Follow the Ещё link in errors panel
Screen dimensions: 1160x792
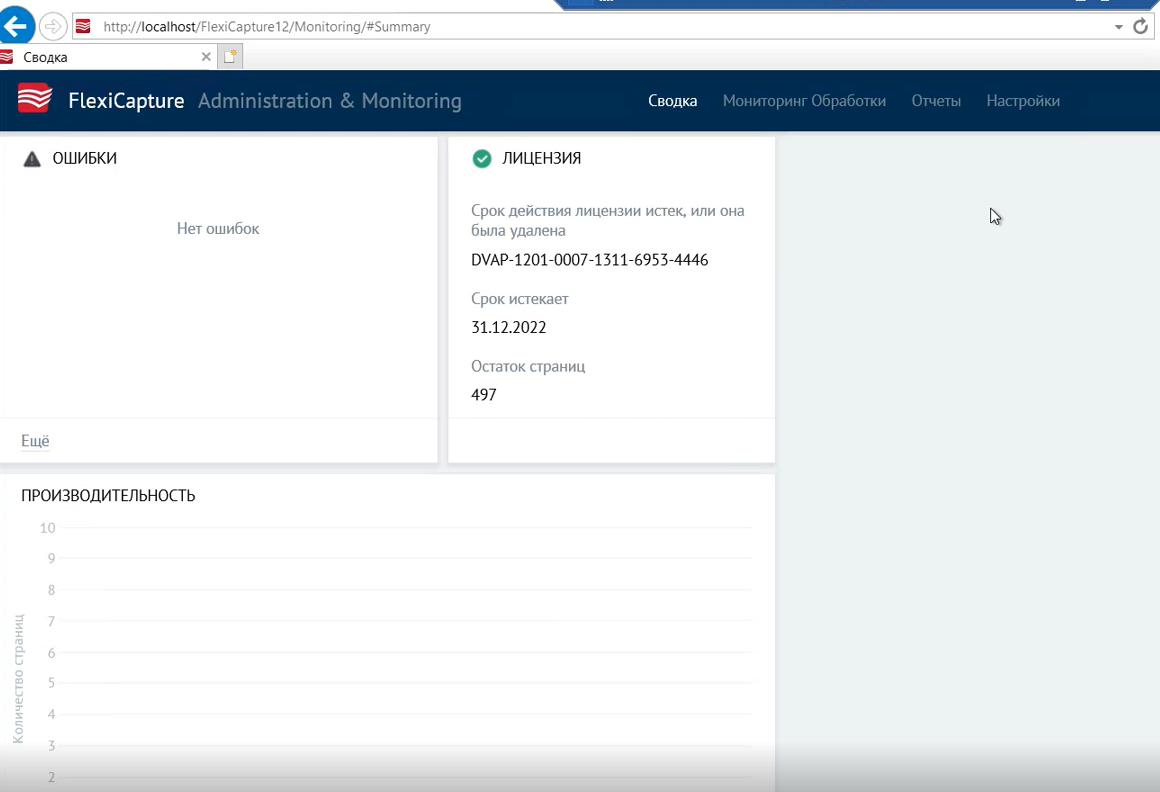36,441
